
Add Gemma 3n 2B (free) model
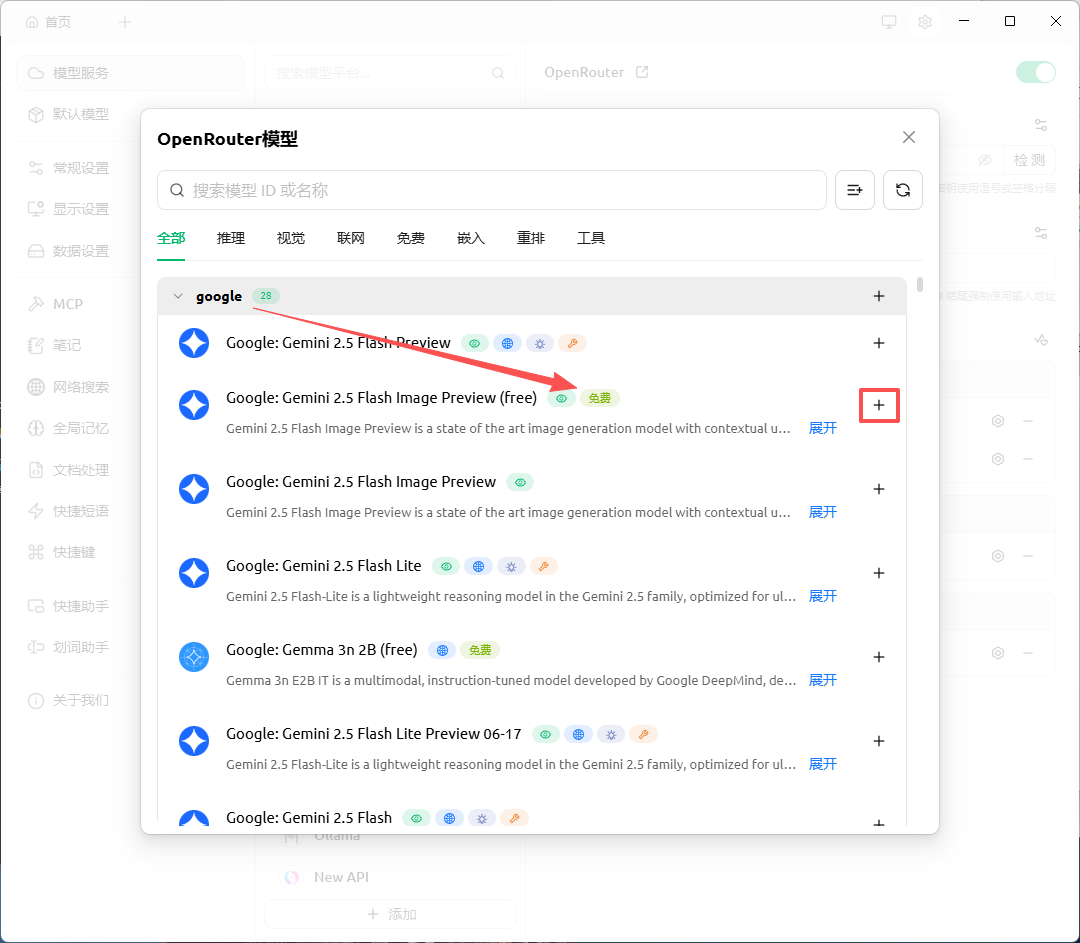tap(879, 657)
